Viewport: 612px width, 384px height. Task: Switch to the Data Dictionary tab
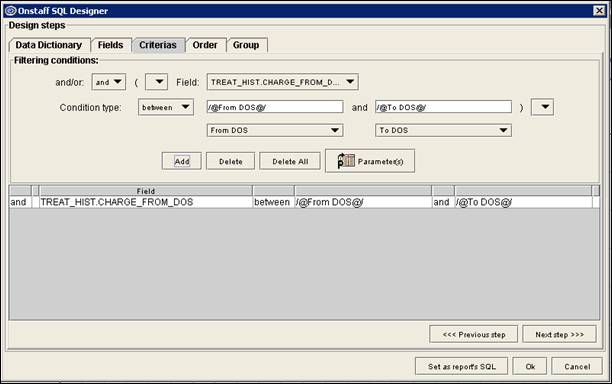point(49,45)
